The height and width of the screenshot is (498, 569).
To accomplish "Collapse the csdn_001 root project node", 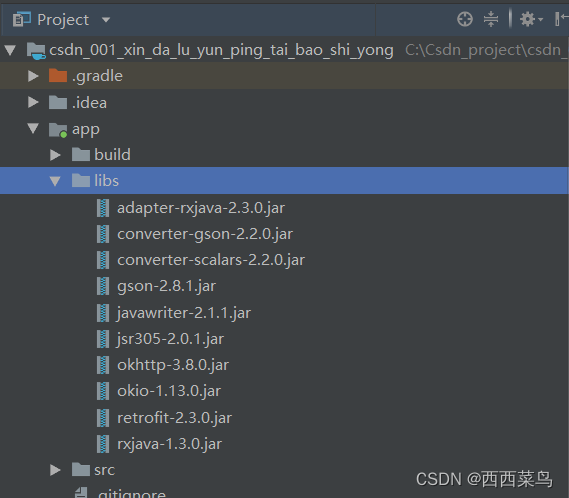I will coord(10,50).
